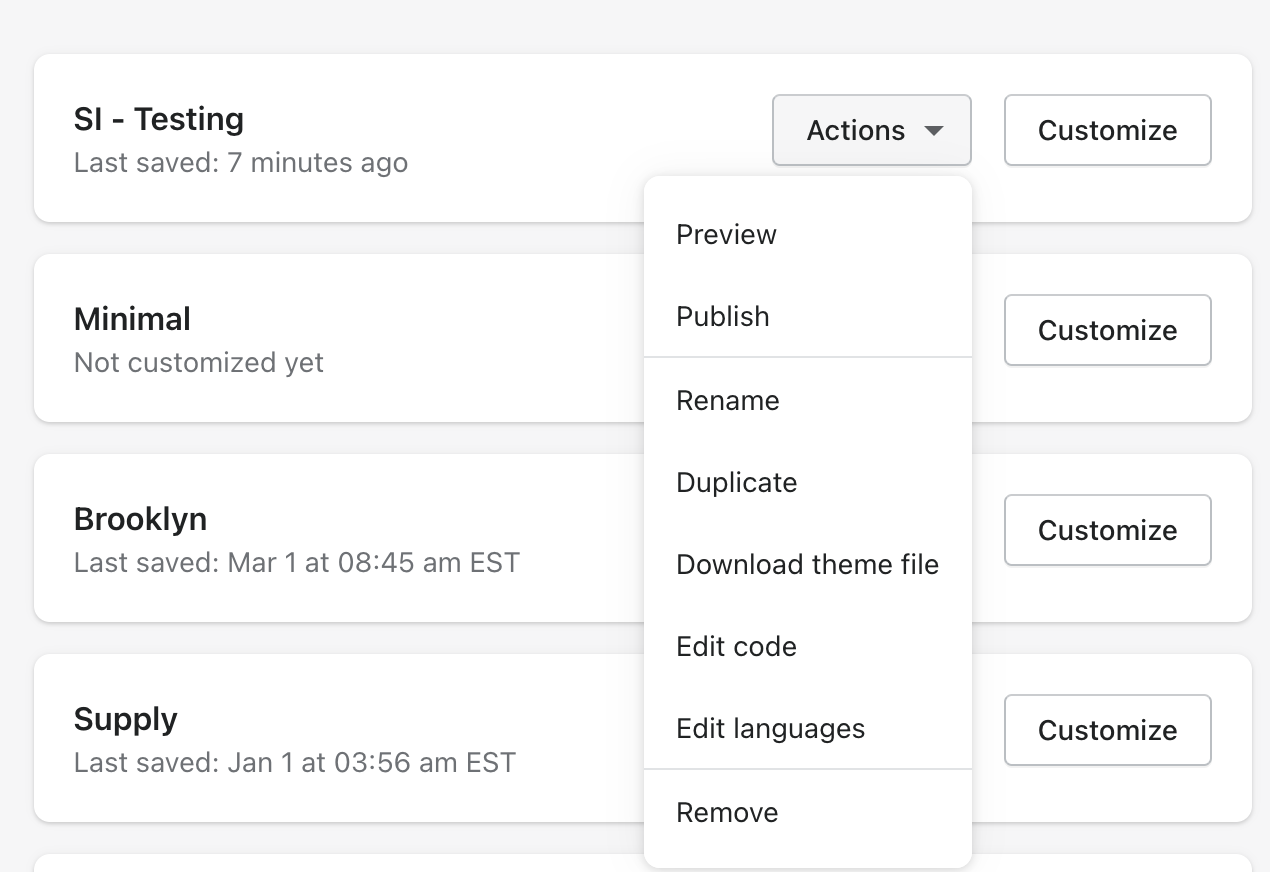Customize the SI - Testing theme
Viewport: 1270px width, 872px height.
pos(1107,130)
